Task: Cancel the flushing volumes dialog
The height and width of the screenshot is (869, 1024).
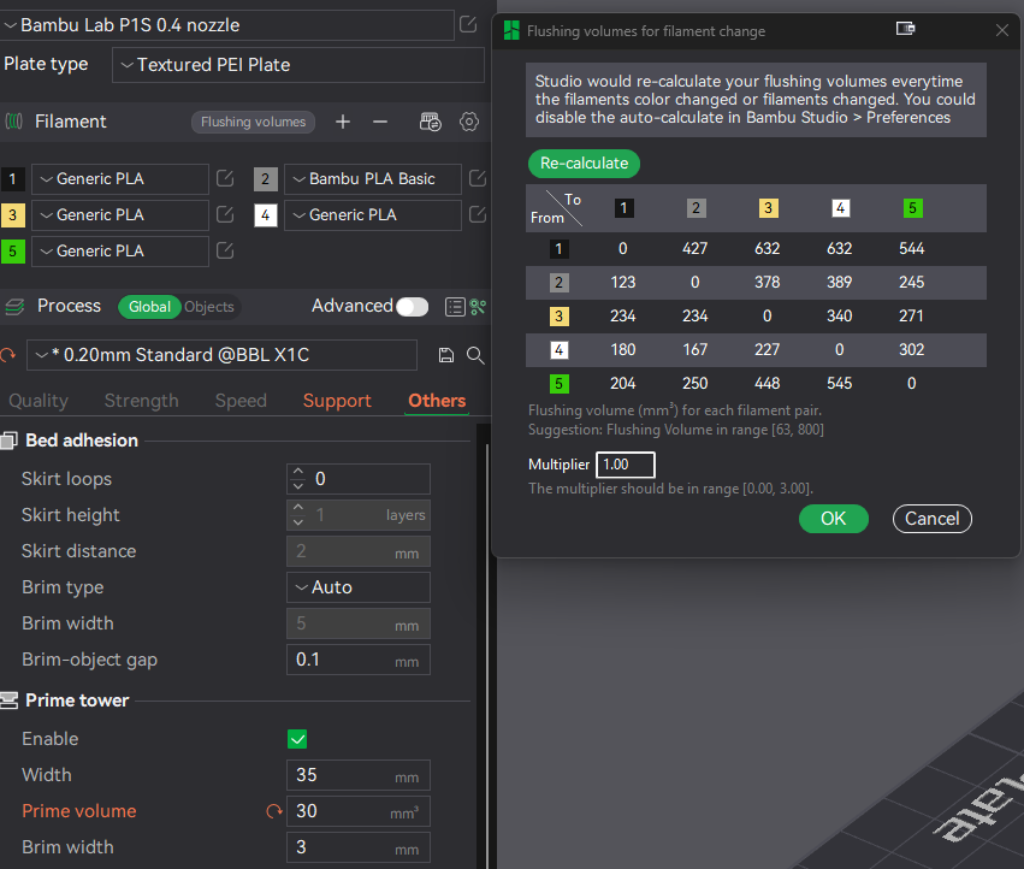Action: (932, 518)
